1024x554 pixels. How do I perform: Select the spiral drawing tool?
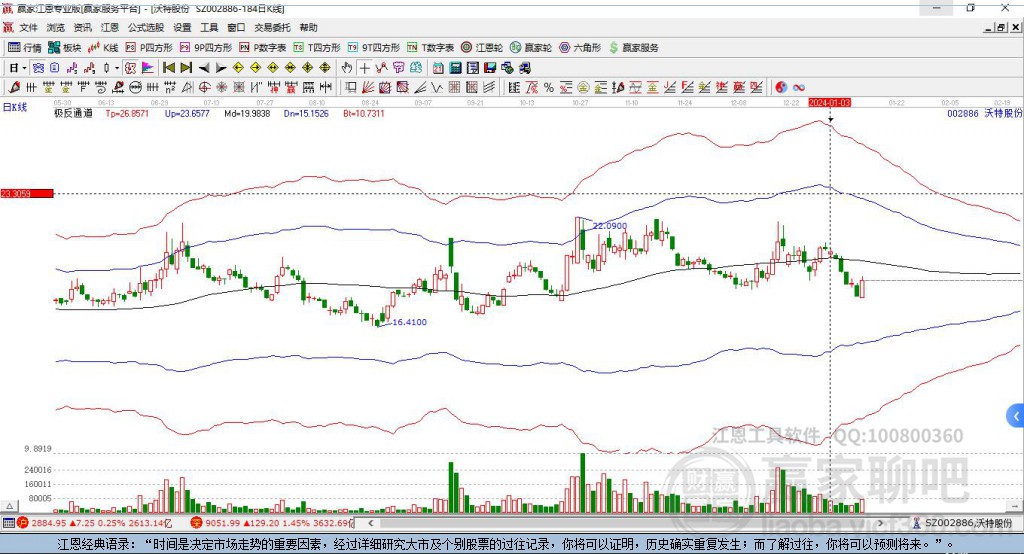101,87
